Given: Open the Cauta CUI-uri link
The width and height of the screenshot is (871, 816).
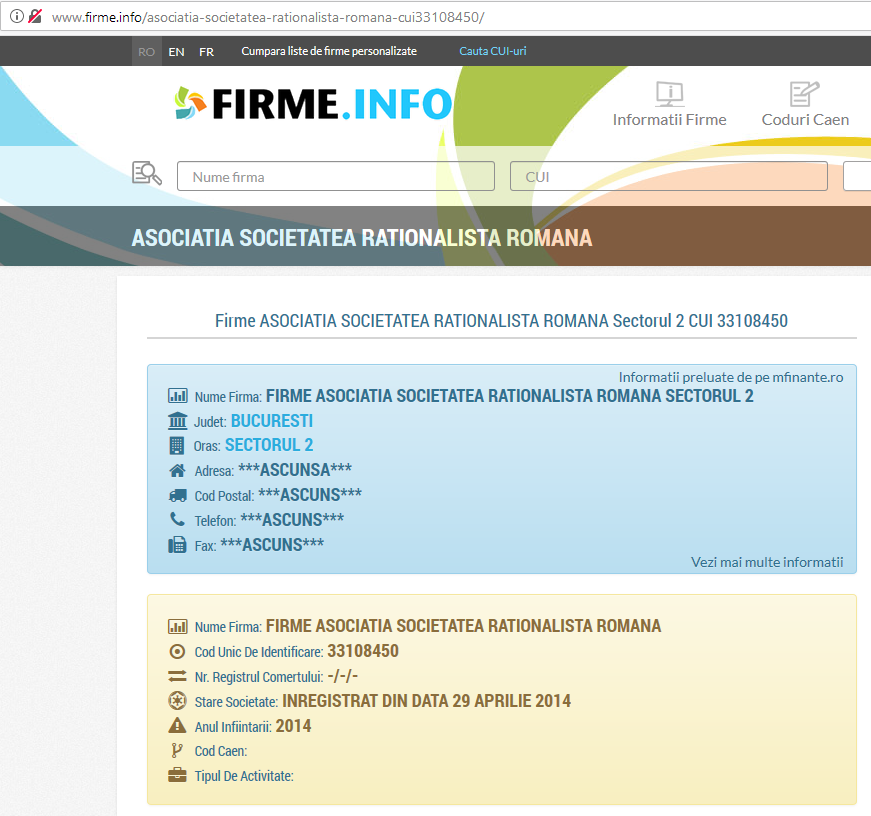Looking at the screenshot, I should [x=493, y=51].
